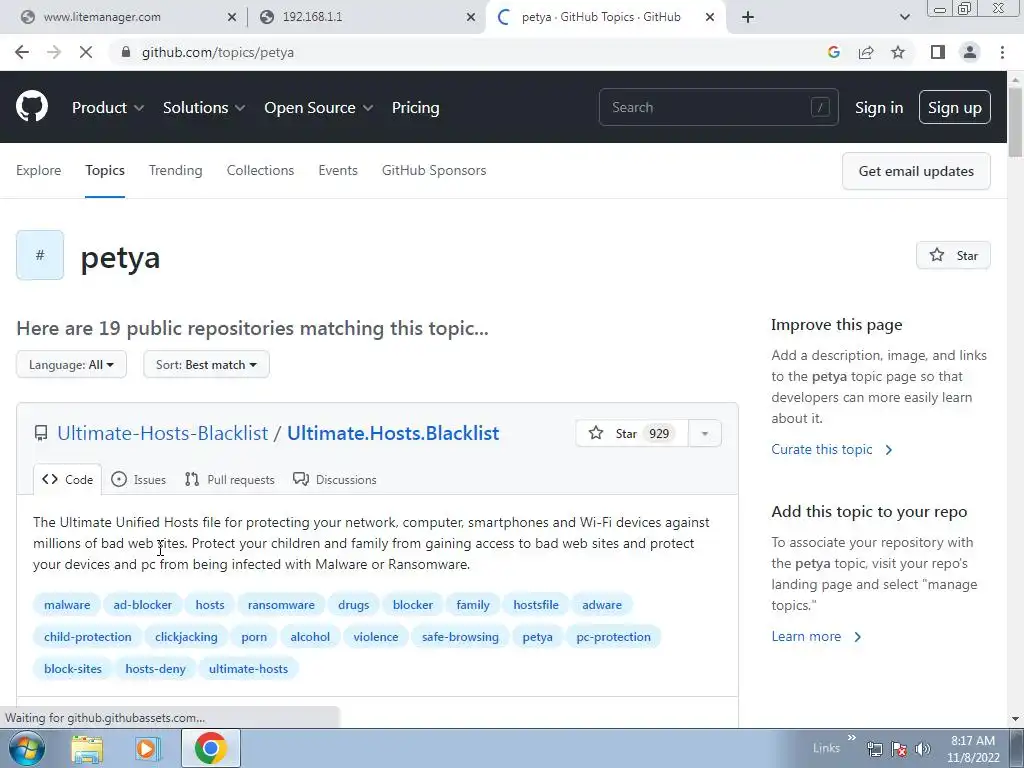Expand the Solutions menu
Viewport: 1024px width, 768px height.
[x=204, y=108]
